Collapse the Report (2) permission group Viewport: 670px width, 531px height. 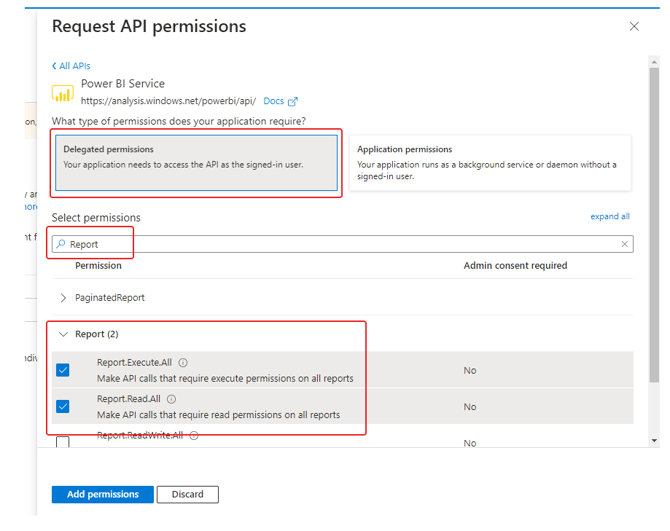(x=64, y=334)
